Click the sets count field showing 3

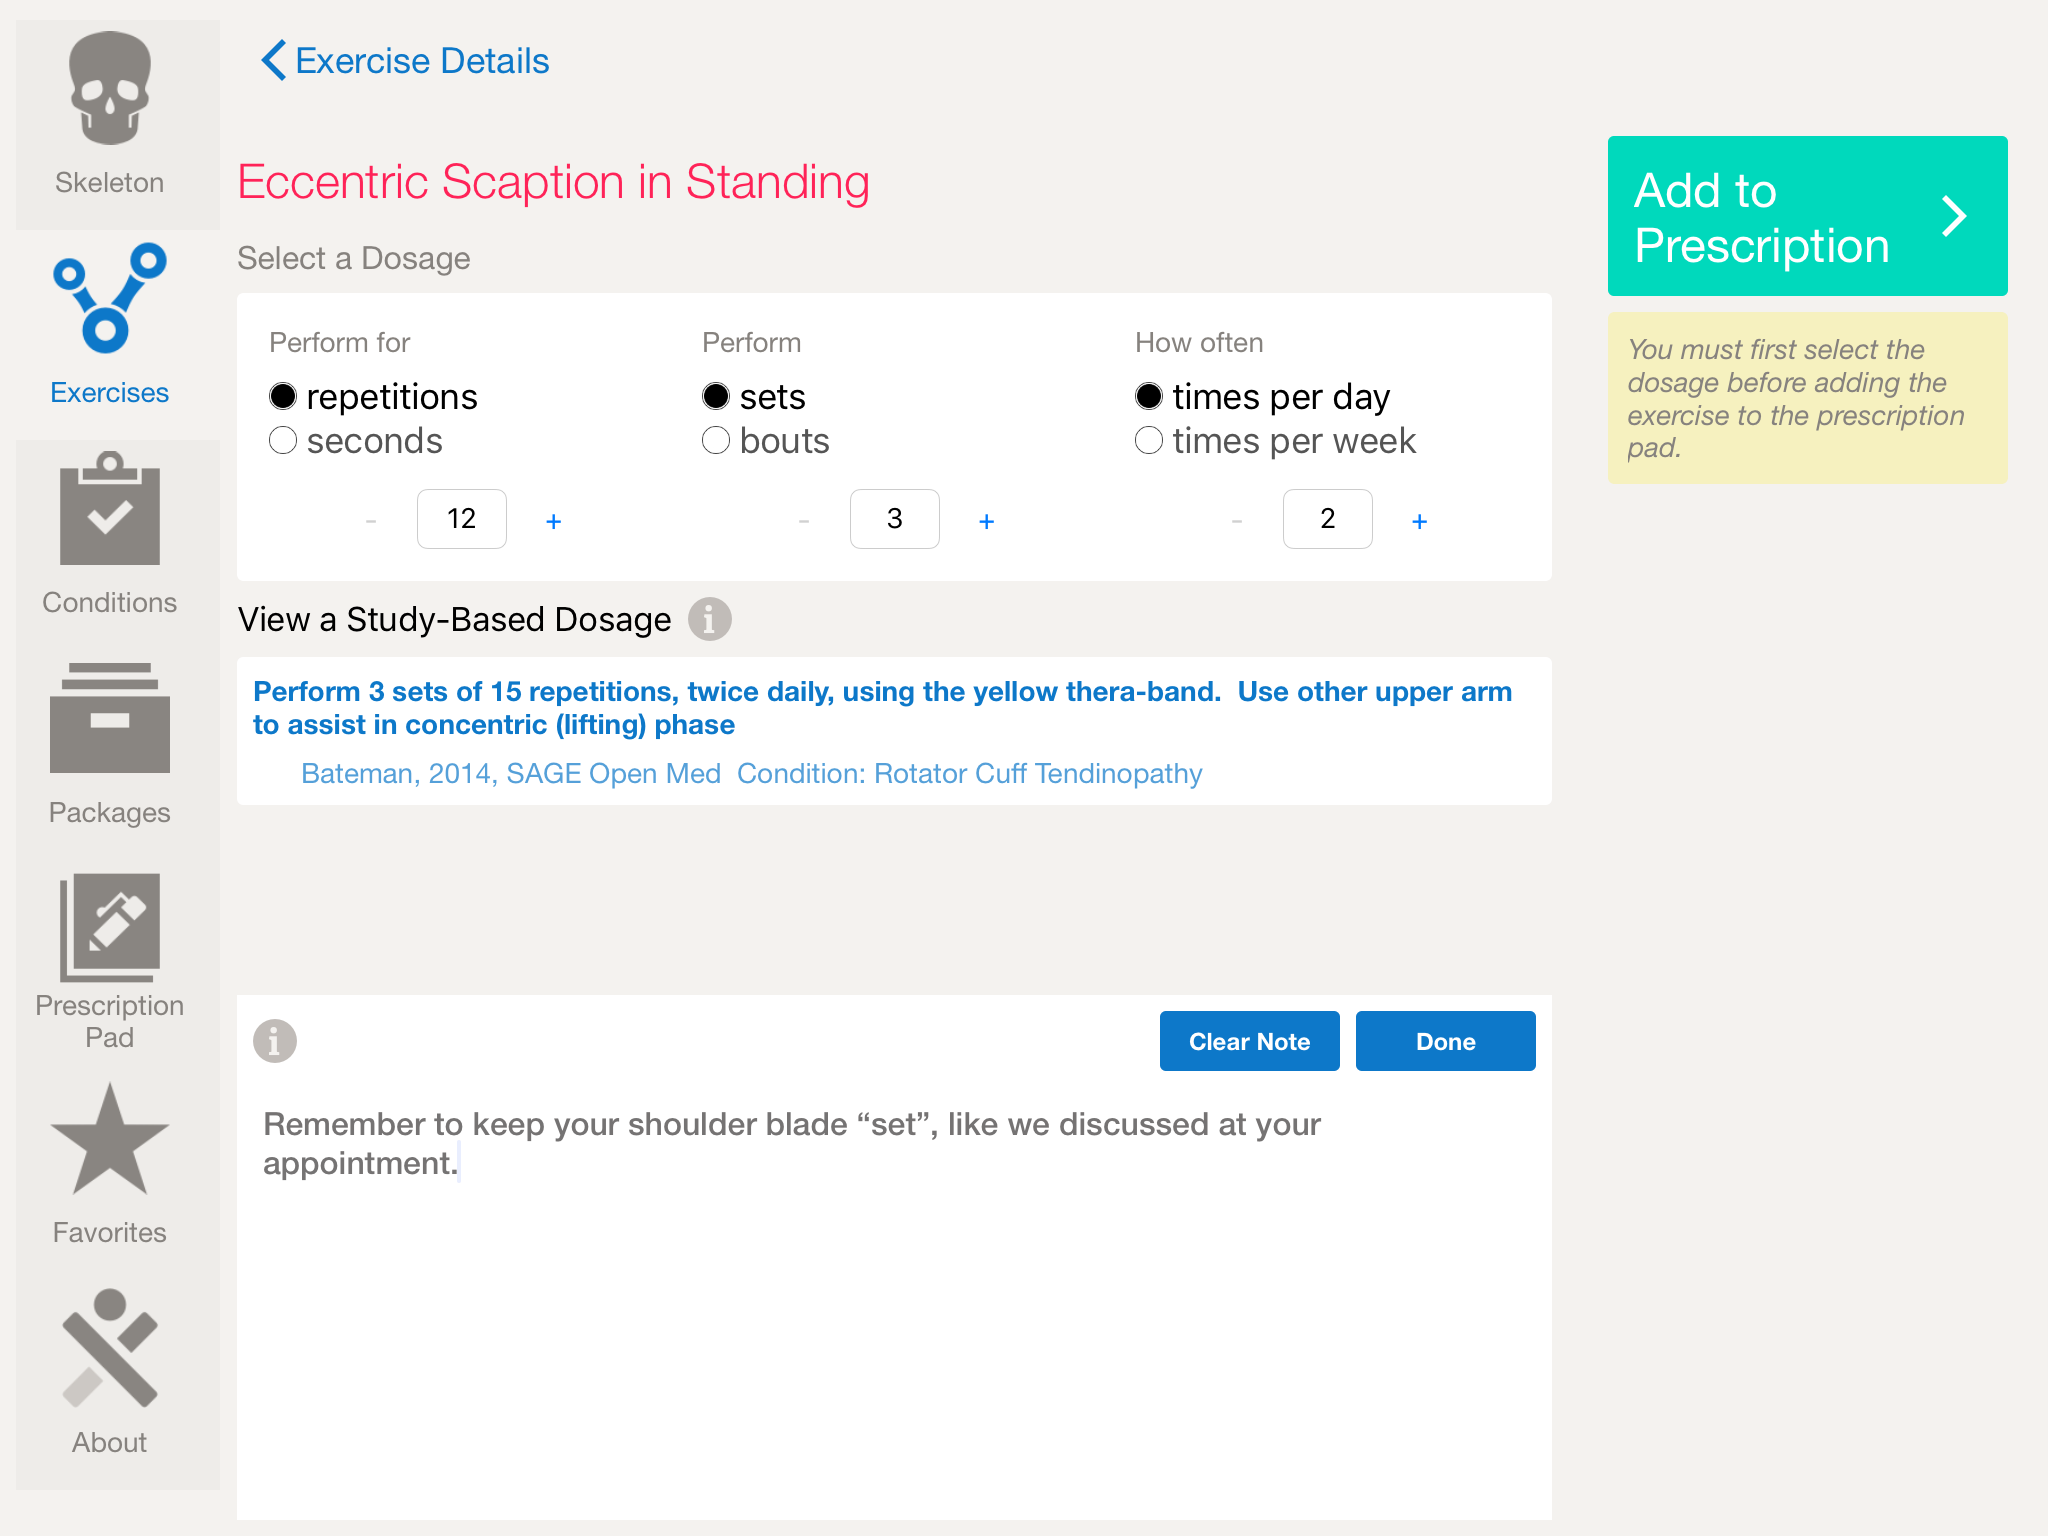894,519
